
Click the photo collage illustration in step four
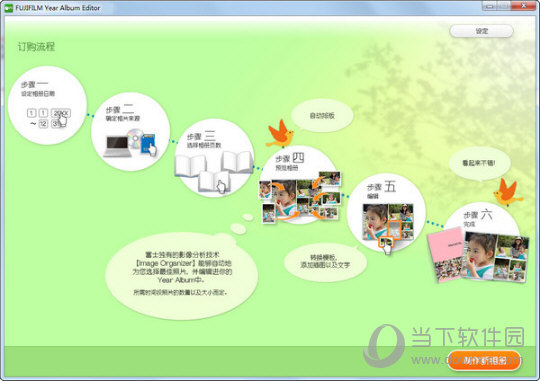point(300,197)
